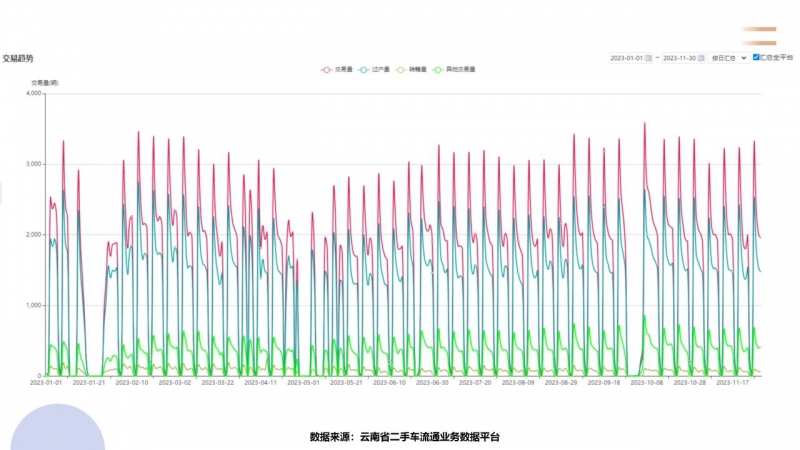Click x-axis label 2023-01-01
Image resolution: width=800 pixels, height=450 pixels.
coord(46,383)
